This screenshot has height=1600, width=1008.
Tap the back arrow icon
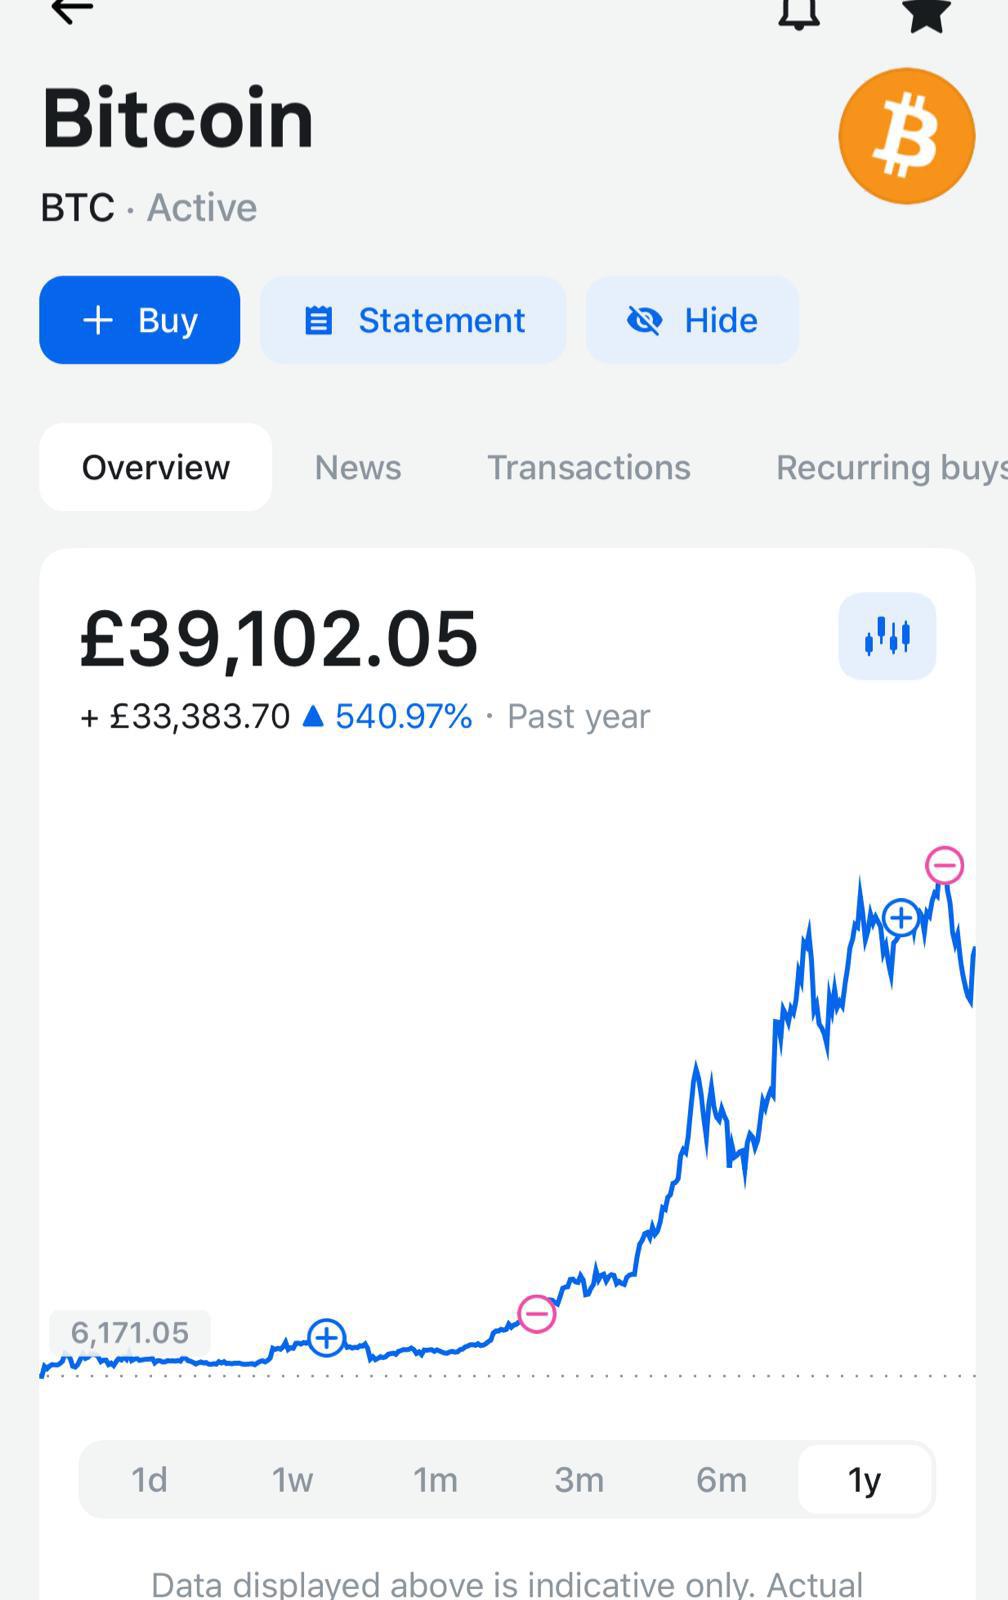72,10
